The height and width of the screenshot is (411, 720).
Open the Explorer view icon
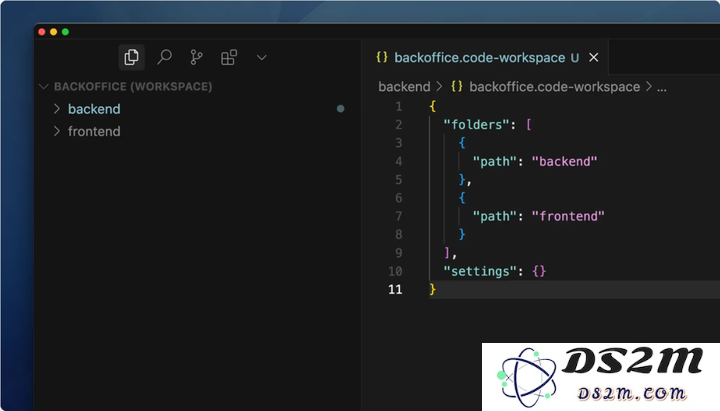[x=131, y=57]
